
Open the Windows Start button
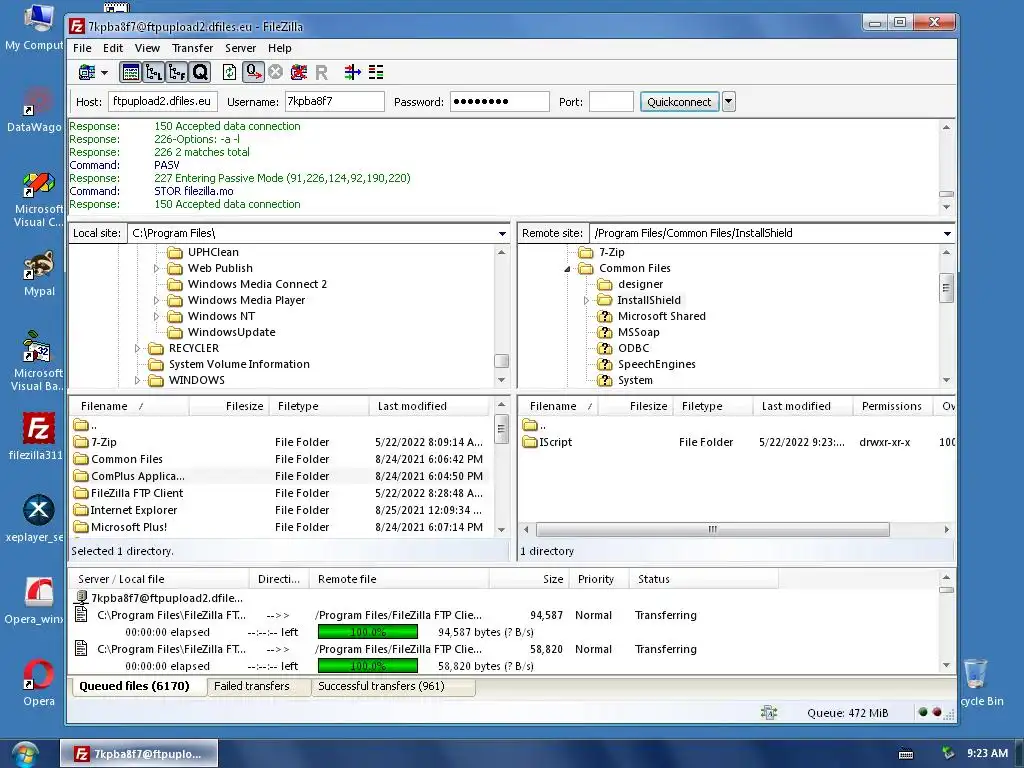pos(25,754)
